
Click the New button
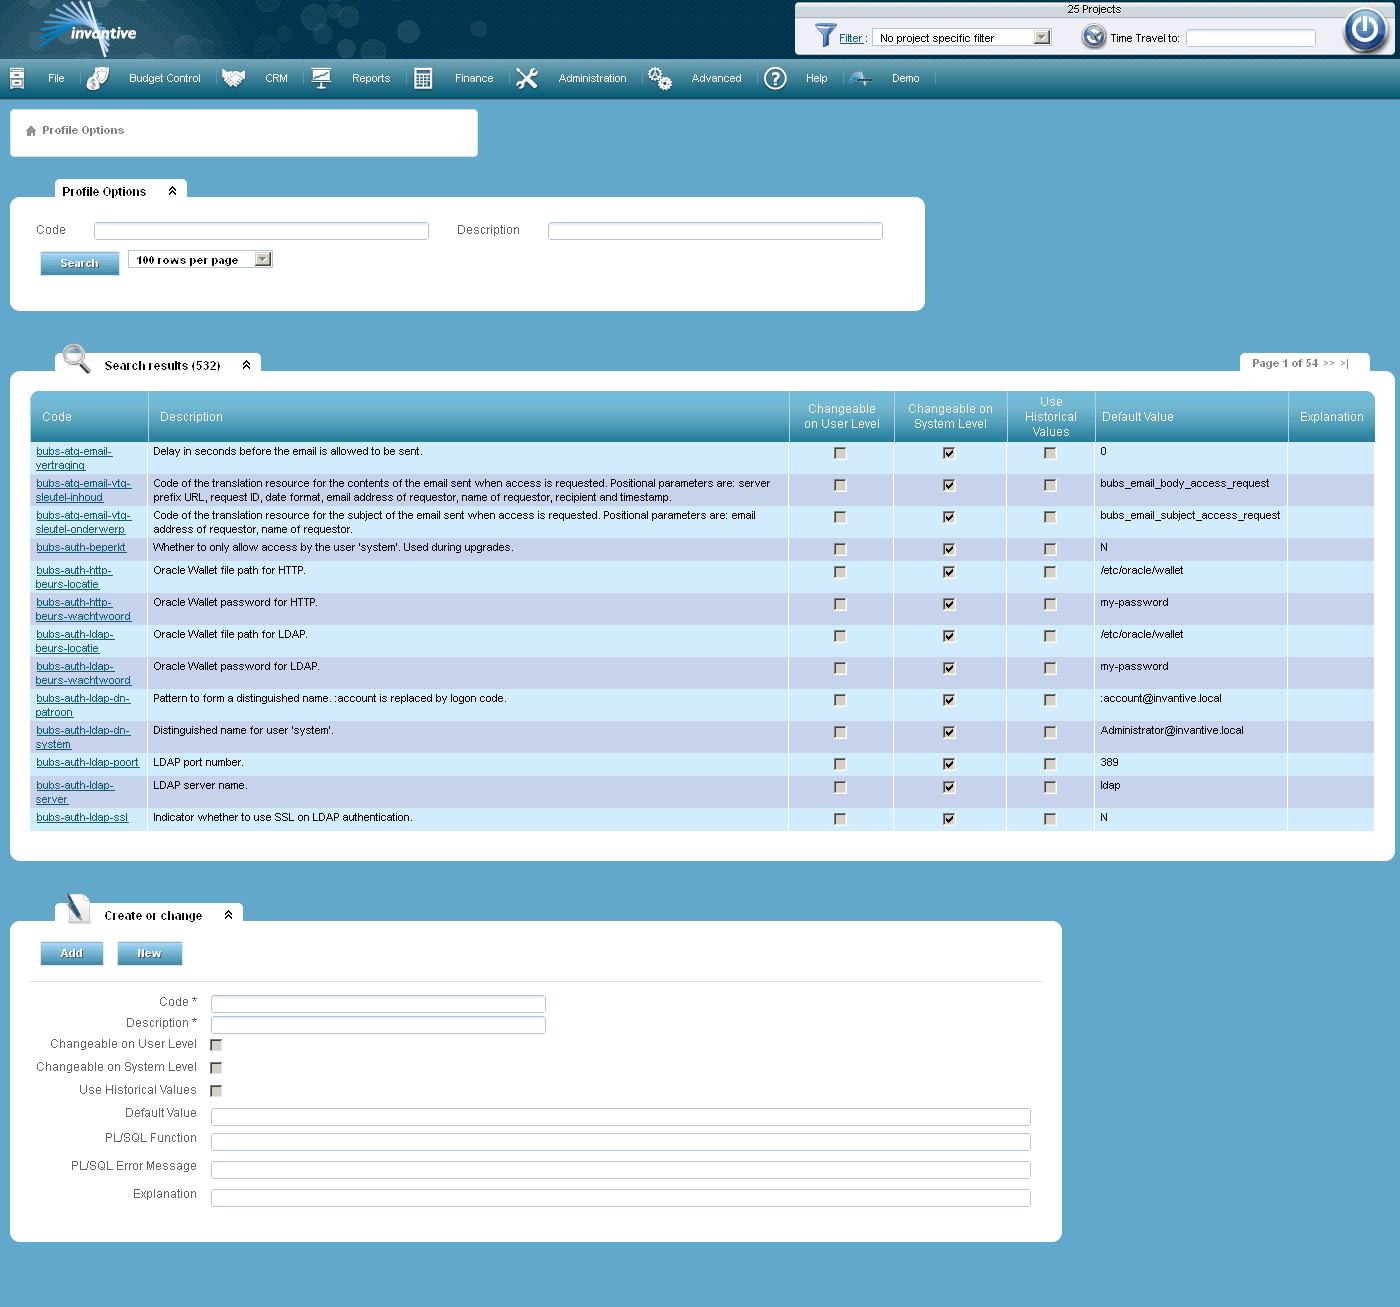pyautogui.click(x=149, y=953)
